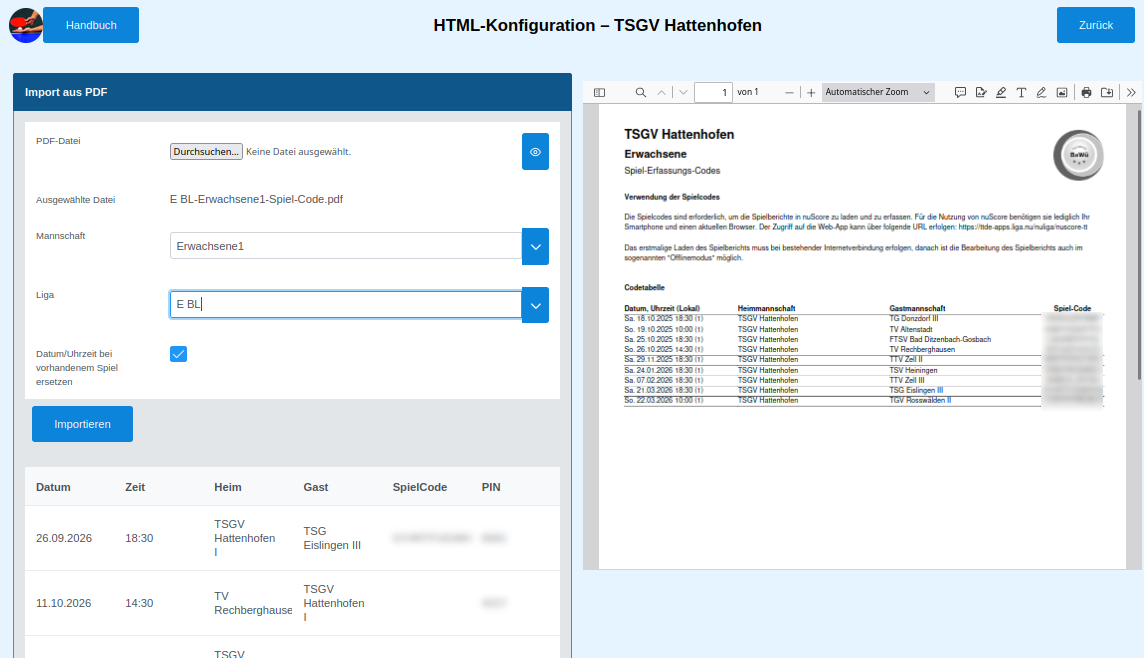This screenshot has height=658, width=1144.
Task: Download the PDF with save icon
Action: pos(1107,93)
